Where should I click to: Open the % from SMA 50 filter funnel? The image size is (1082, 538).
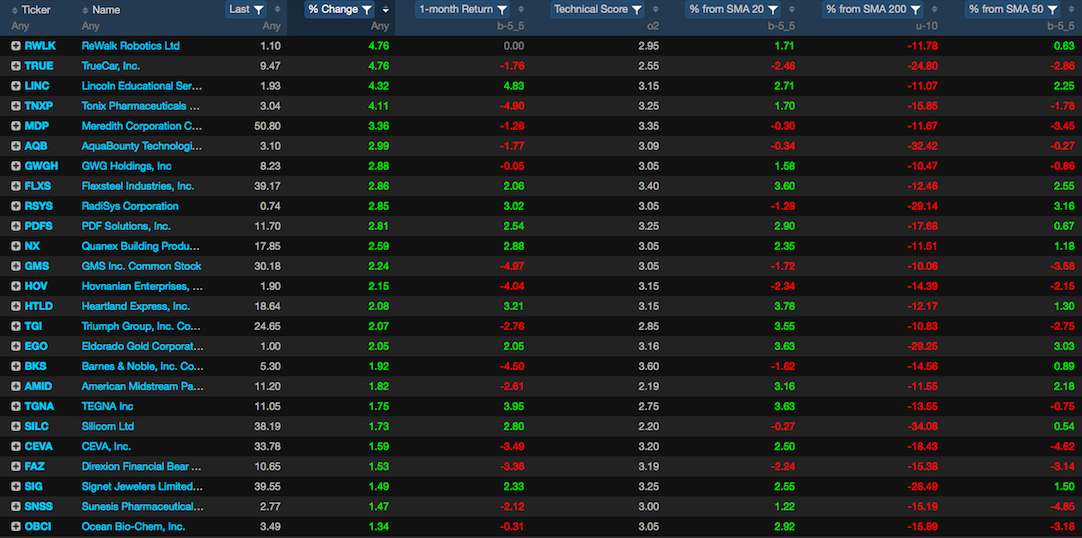pyautogui.click(x=1052, y=10)
